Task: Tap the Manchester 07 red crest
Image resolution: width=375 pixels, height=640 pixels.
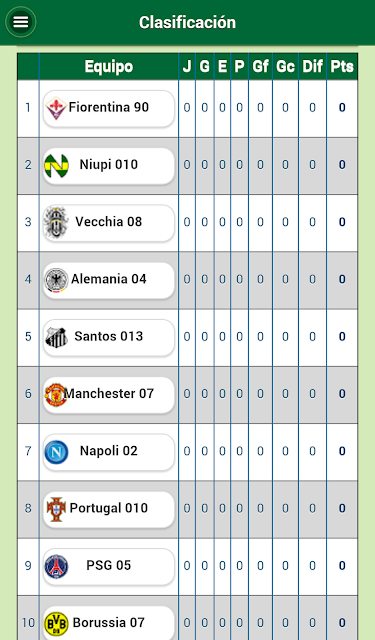Action: pos(56,394)
